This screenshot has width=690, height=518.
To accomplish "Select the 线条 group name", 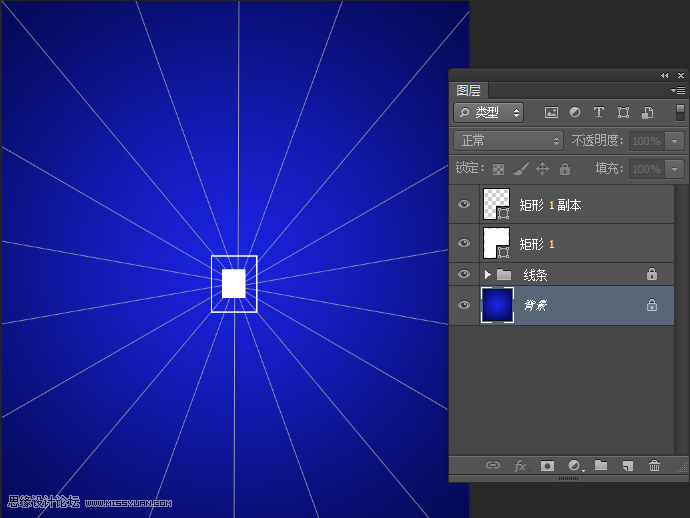I will point(536,275).
